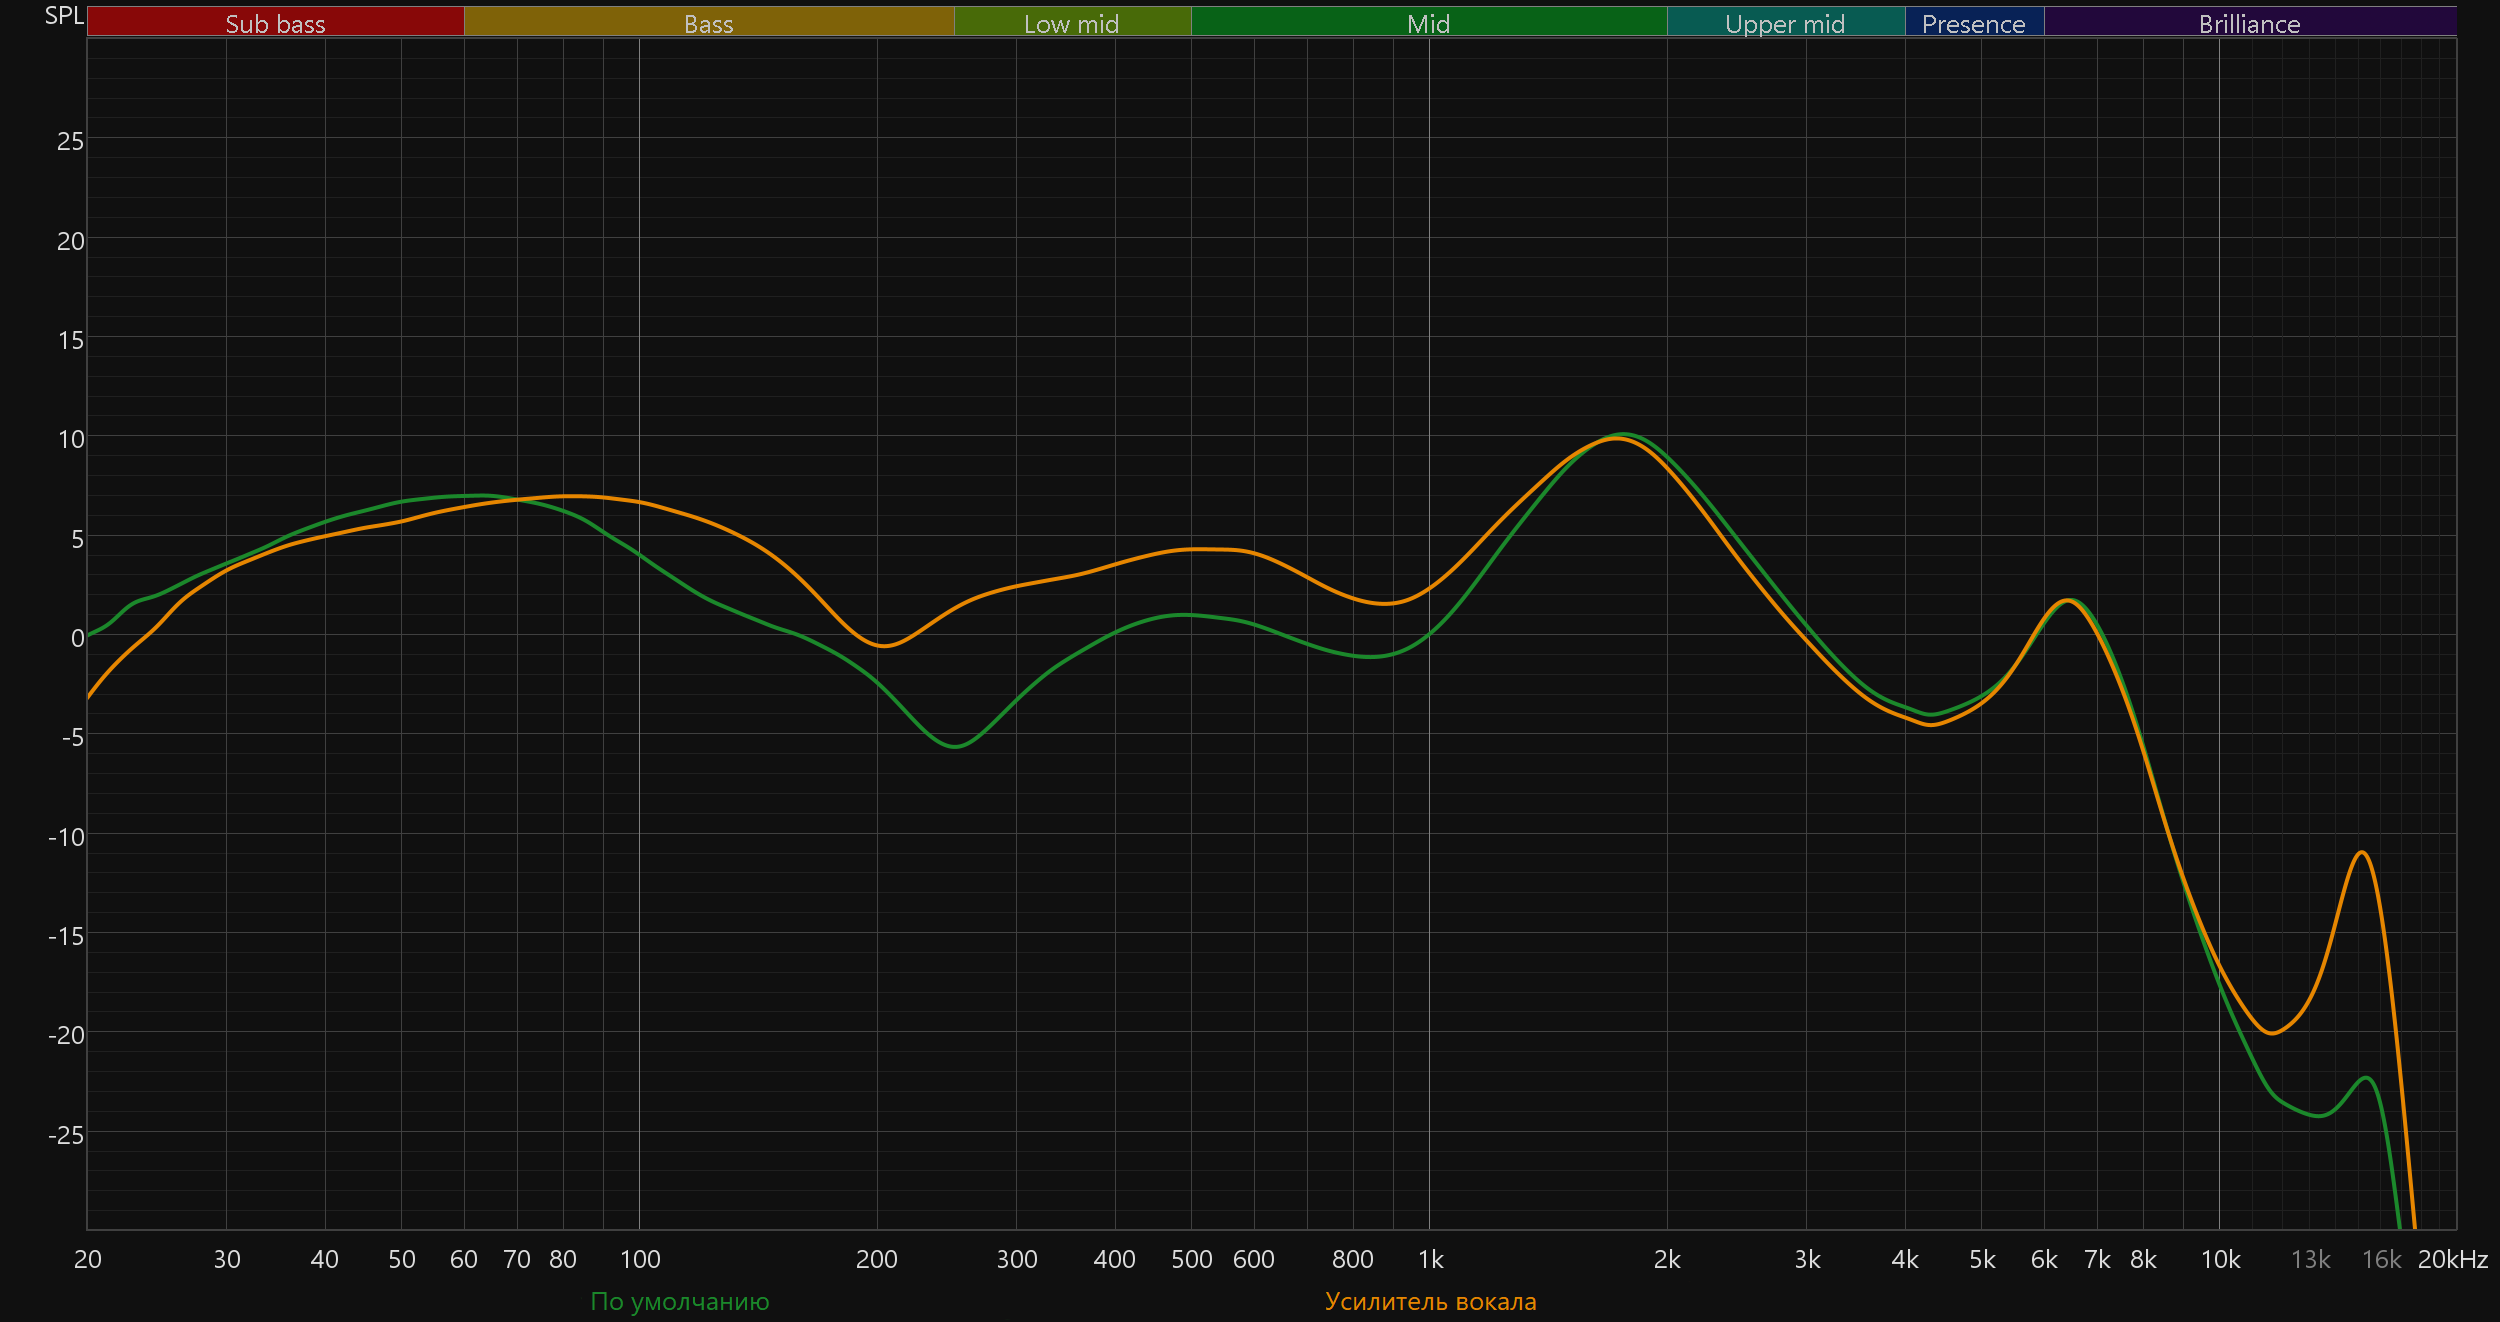This screenshot has width=2500, height=1322.
Task: Toggle the orange 'Усилитель вокала' legend label
Action: 1430,1301
